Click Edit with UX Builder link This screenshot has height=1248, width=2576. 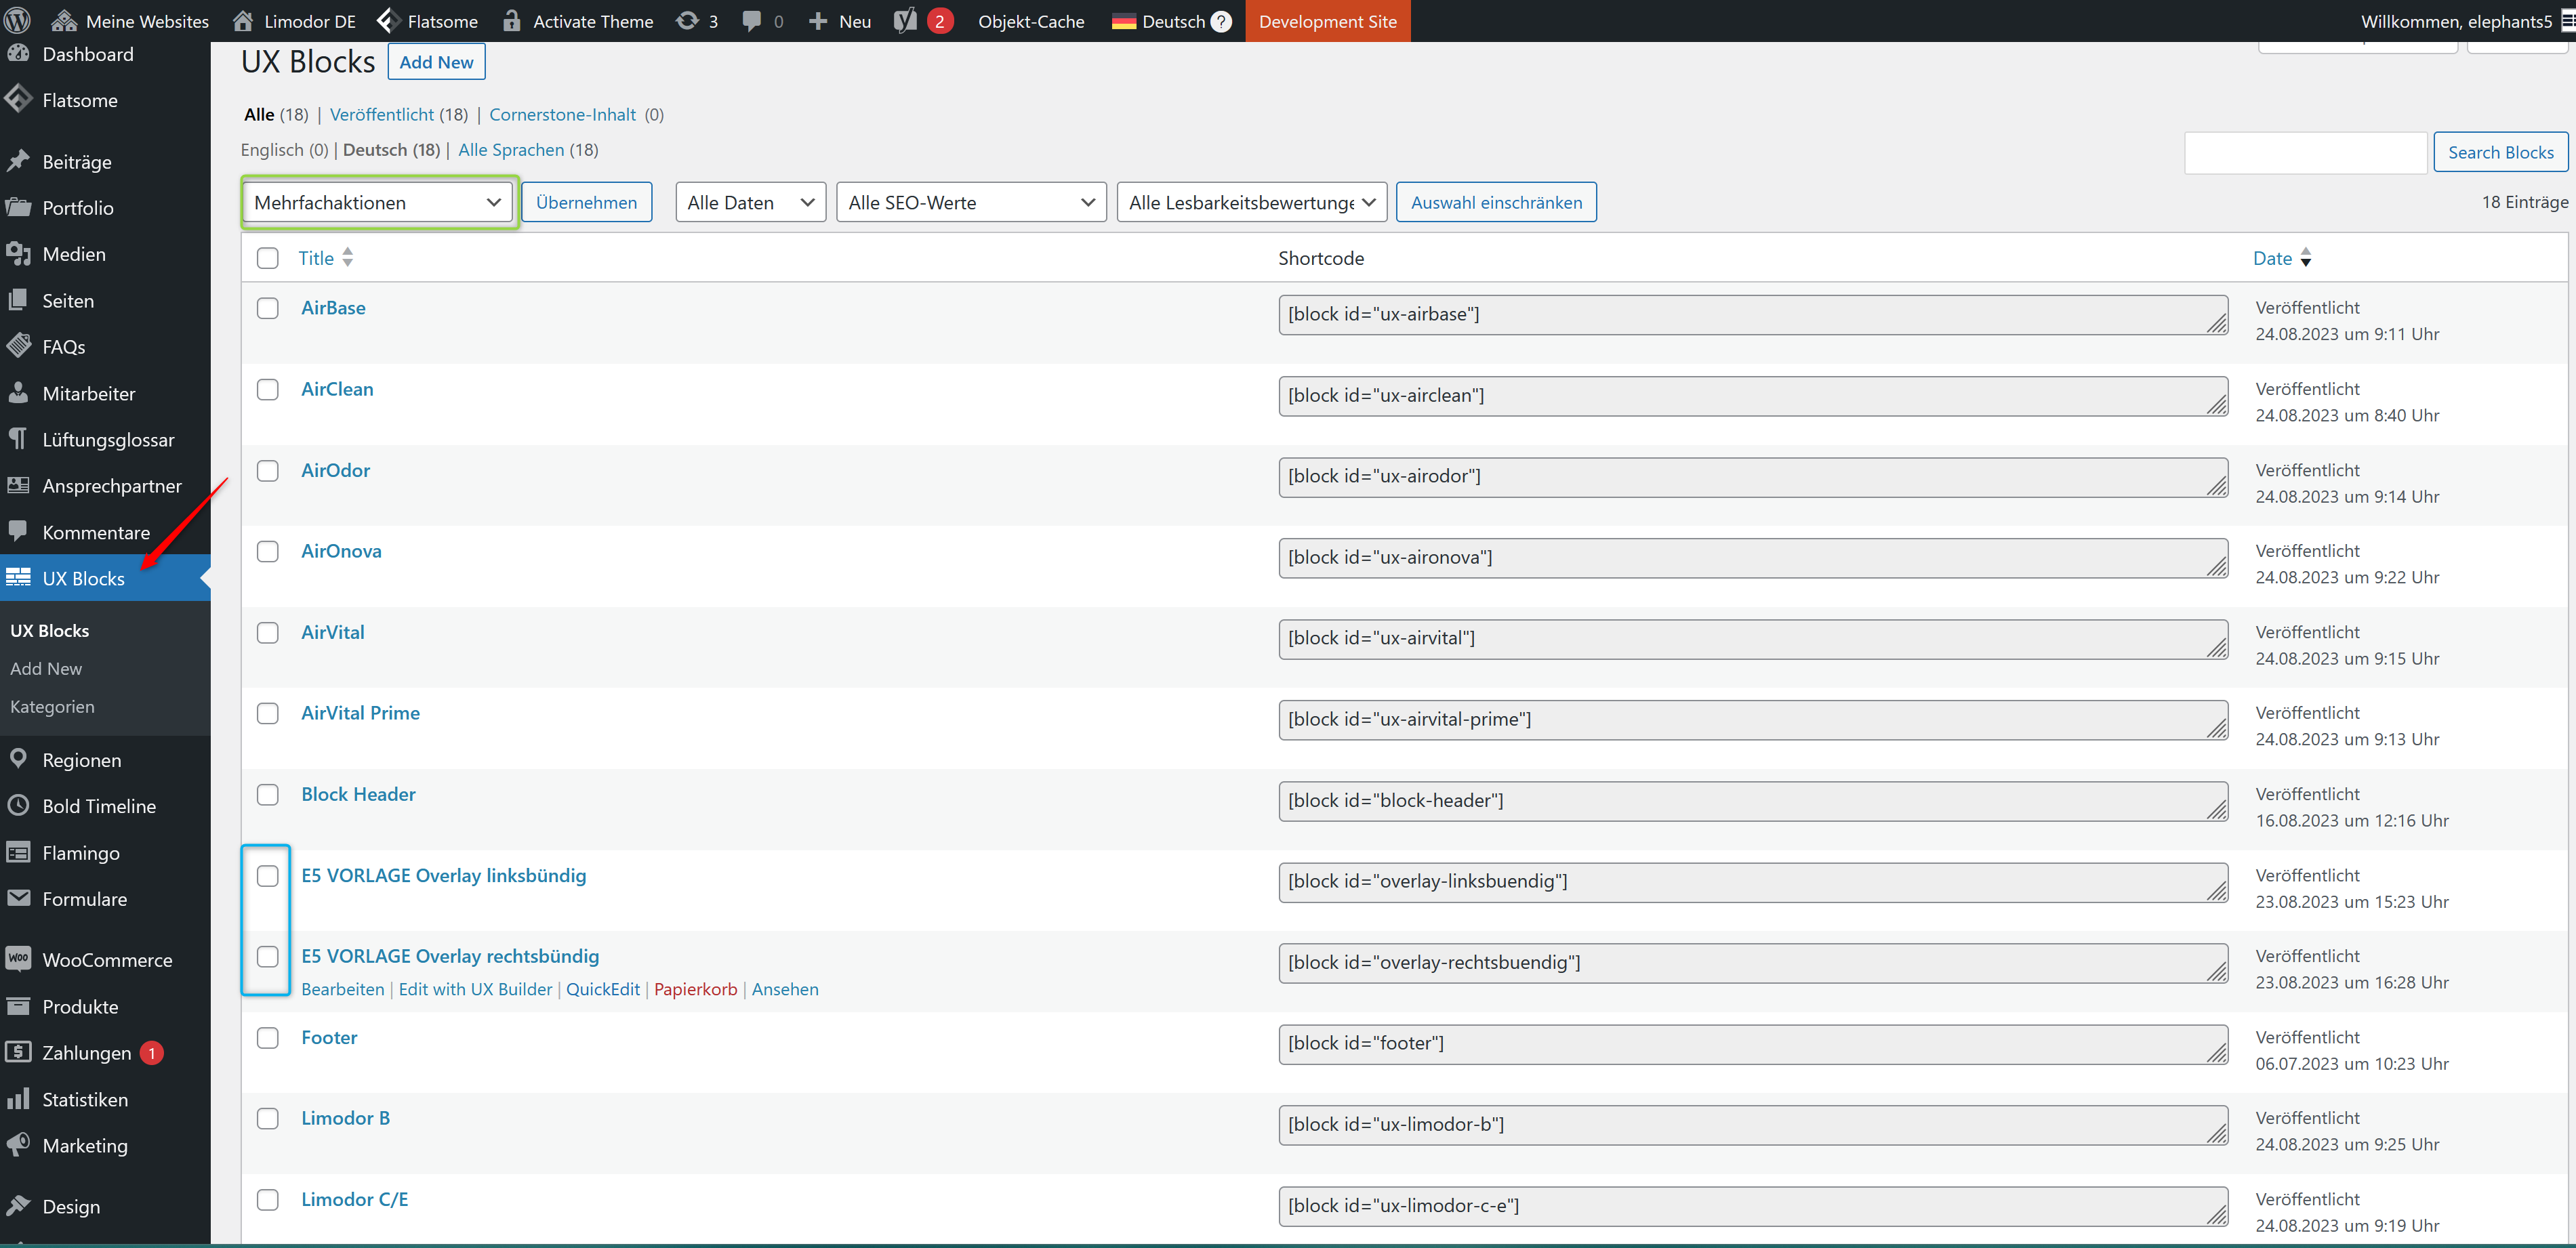(475, 989)
